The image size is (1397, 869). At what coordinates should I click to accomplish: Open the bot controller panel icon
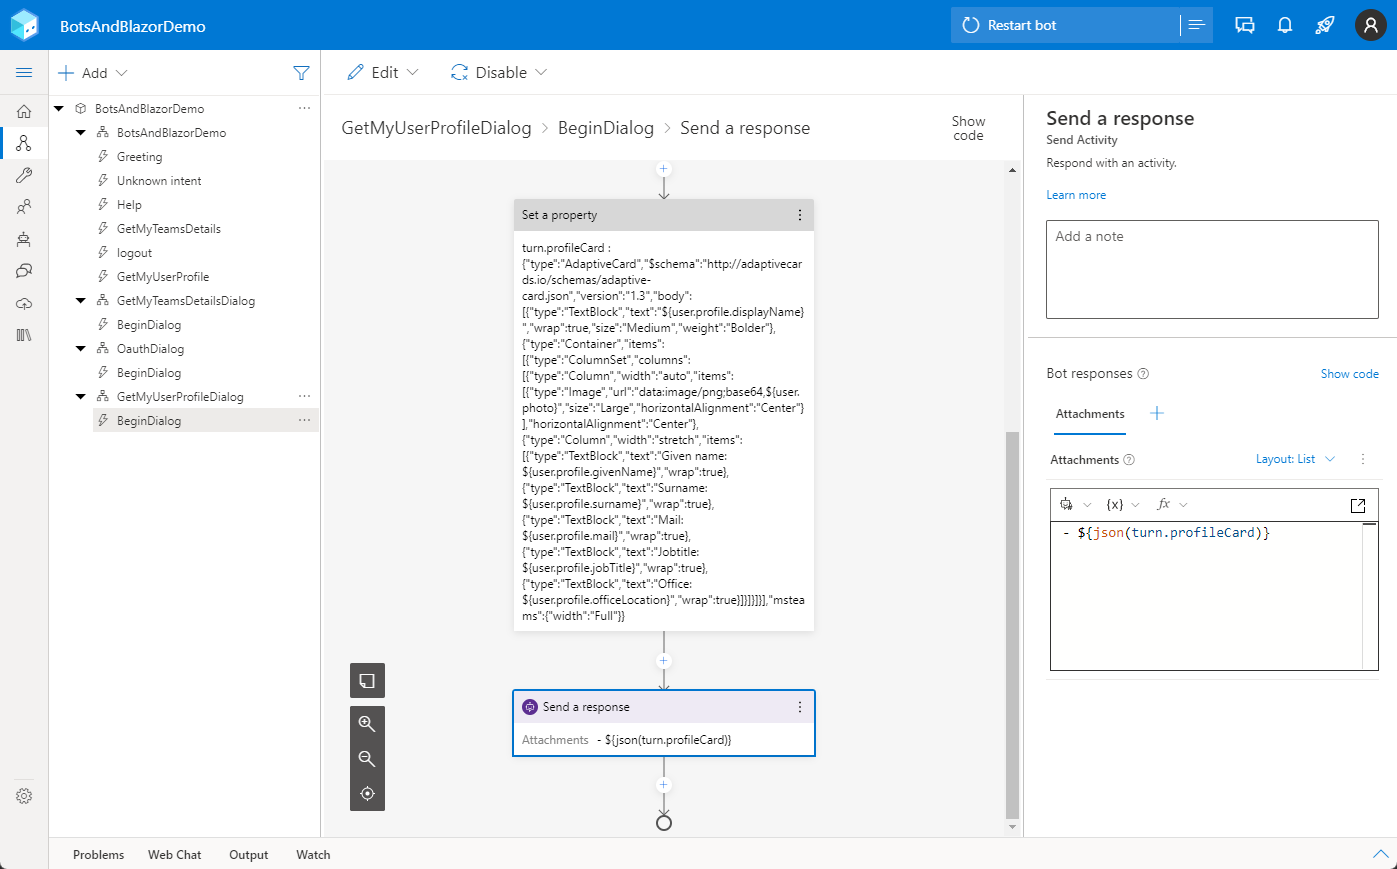[1196, 25]
